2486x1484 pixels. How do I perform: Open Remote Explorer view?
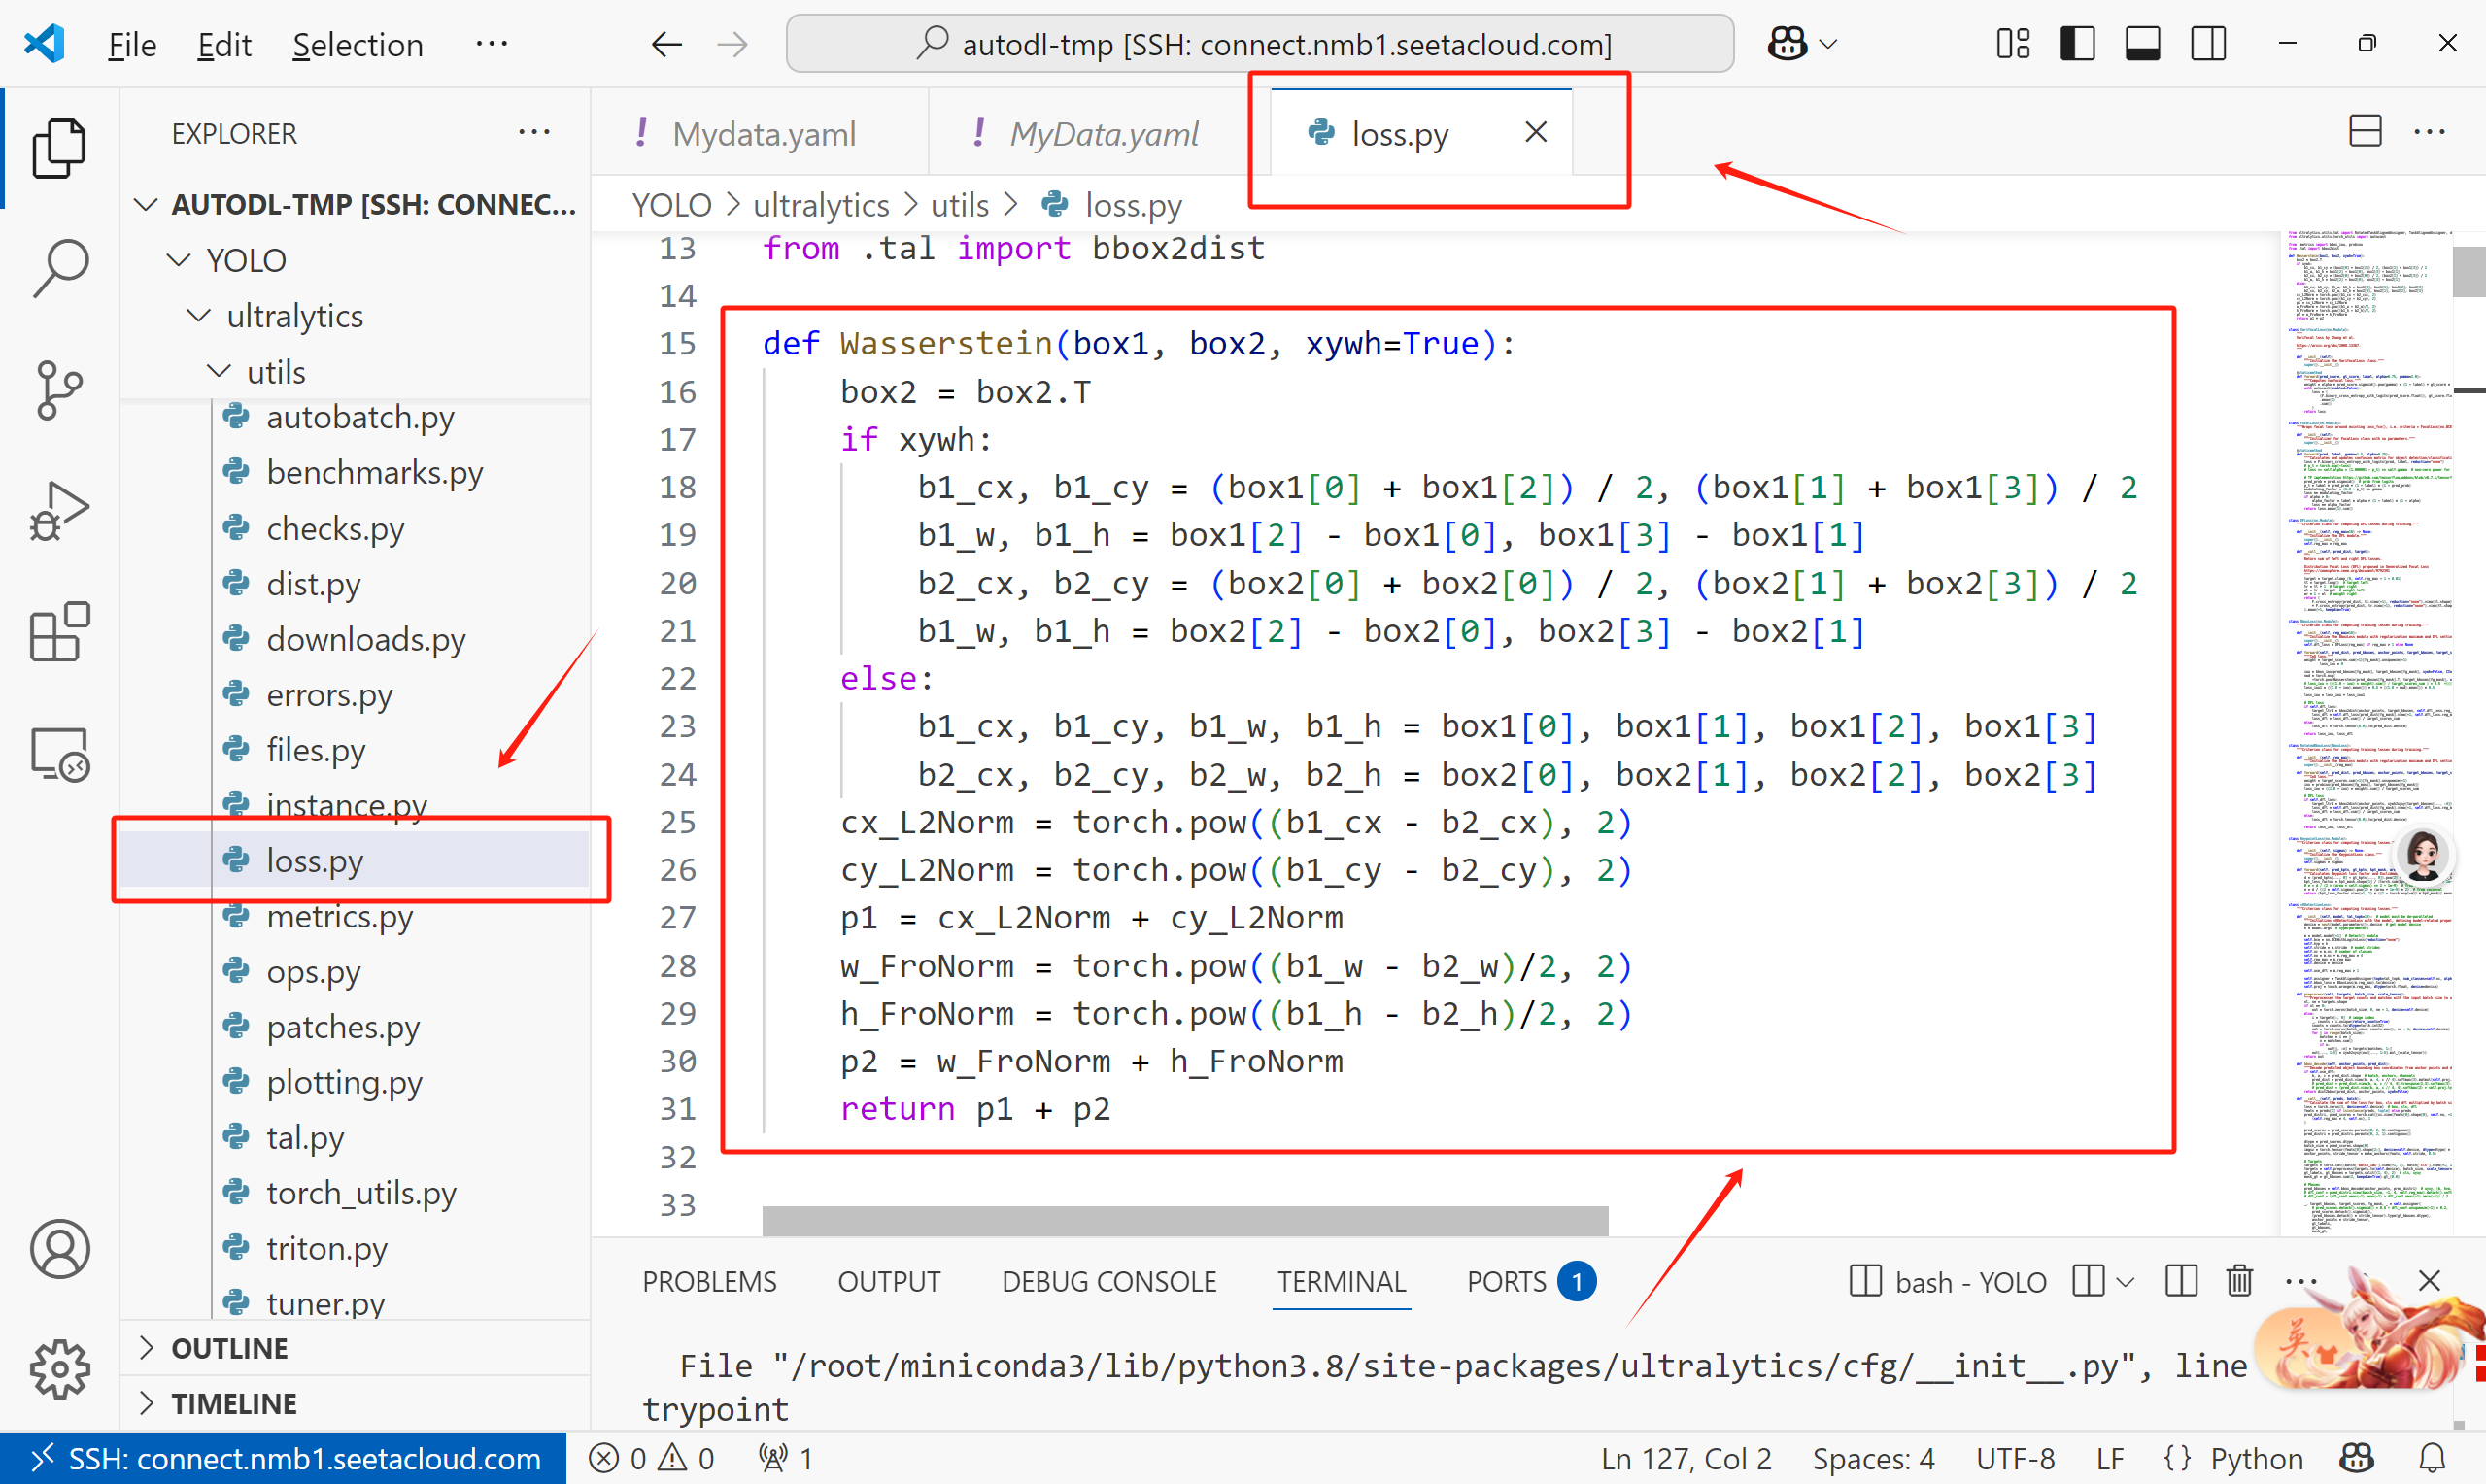[60, 754]
